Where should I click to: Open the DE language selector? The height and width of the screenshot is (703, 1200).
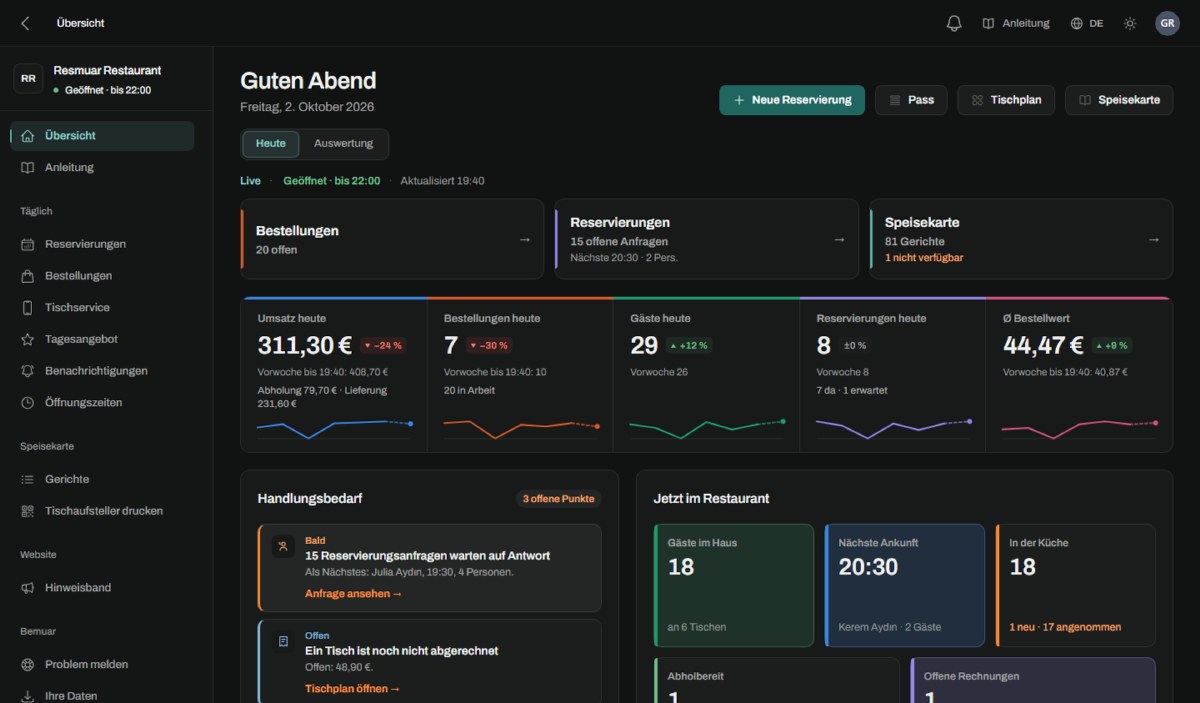click(1087, 23)
